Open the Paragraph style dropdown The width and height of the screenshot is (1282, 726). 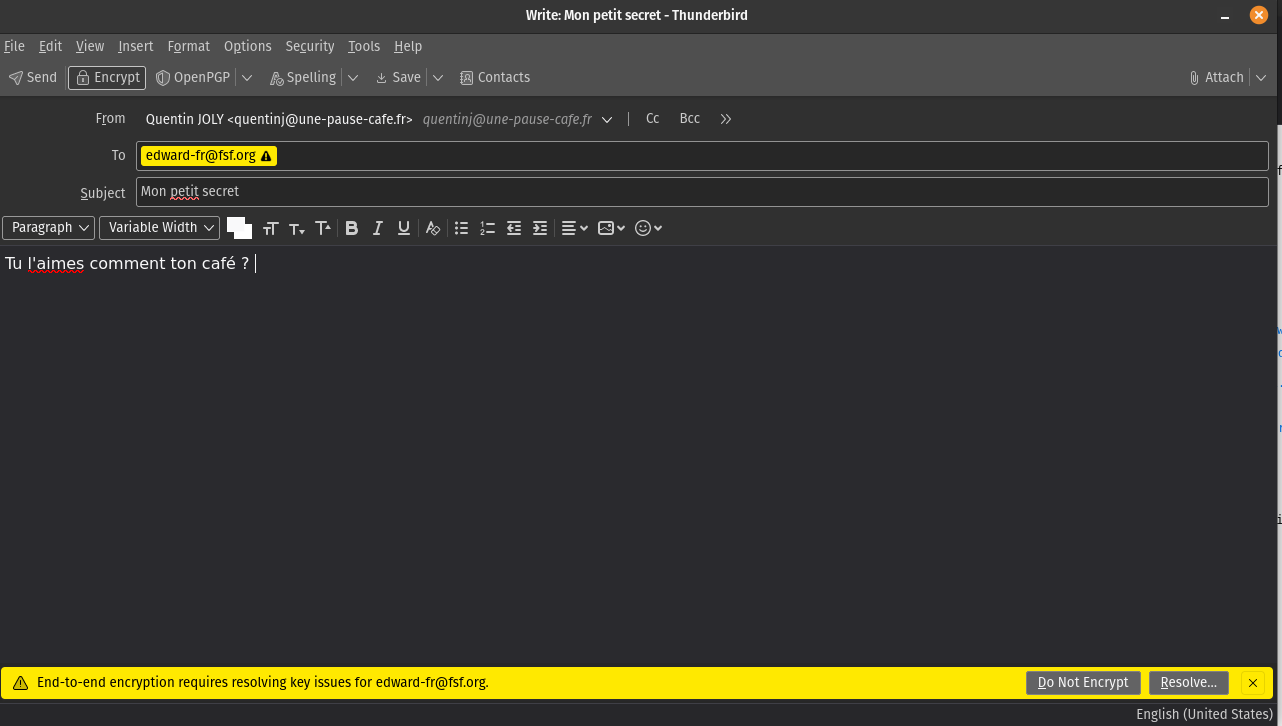(48, 228)
